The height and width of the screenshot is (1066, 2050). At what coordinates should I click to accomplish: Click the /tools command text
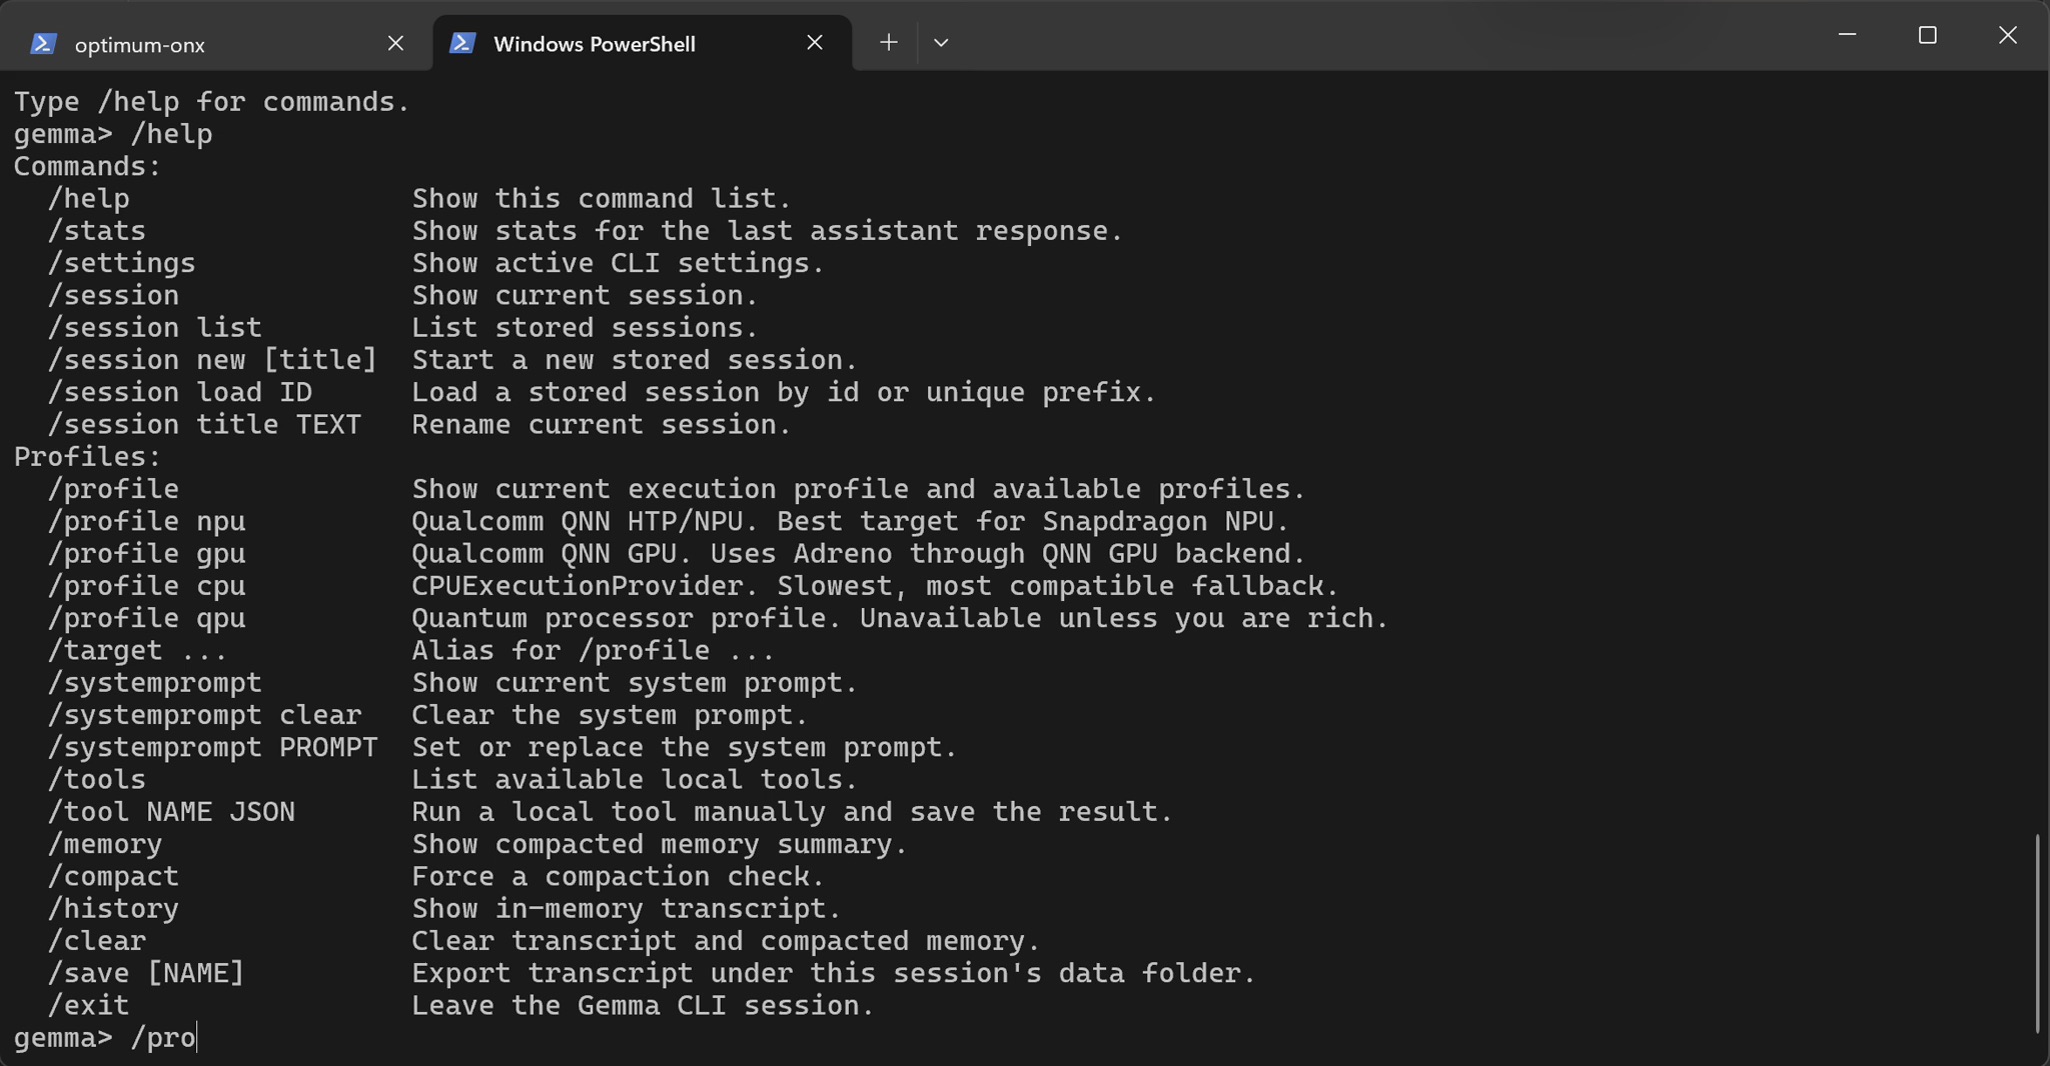pyautogui.click(x=96, y=779)
